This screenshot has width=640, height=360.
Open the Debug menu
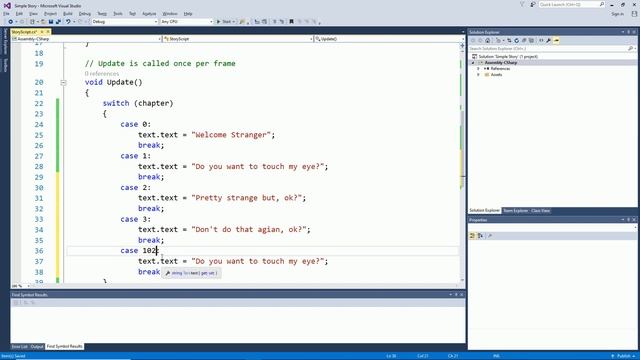[84, 13]
